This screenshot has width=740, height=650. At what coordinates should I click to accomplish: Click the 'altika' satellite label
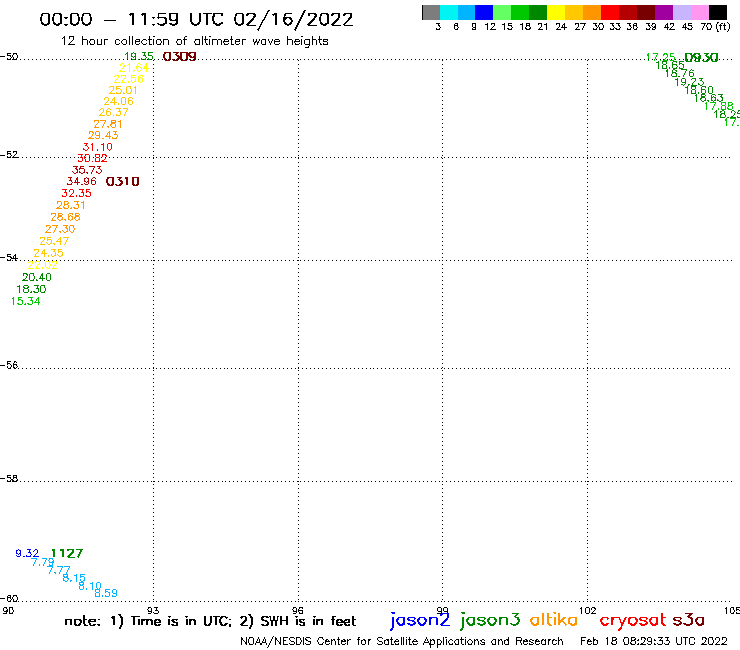[554, 620]
